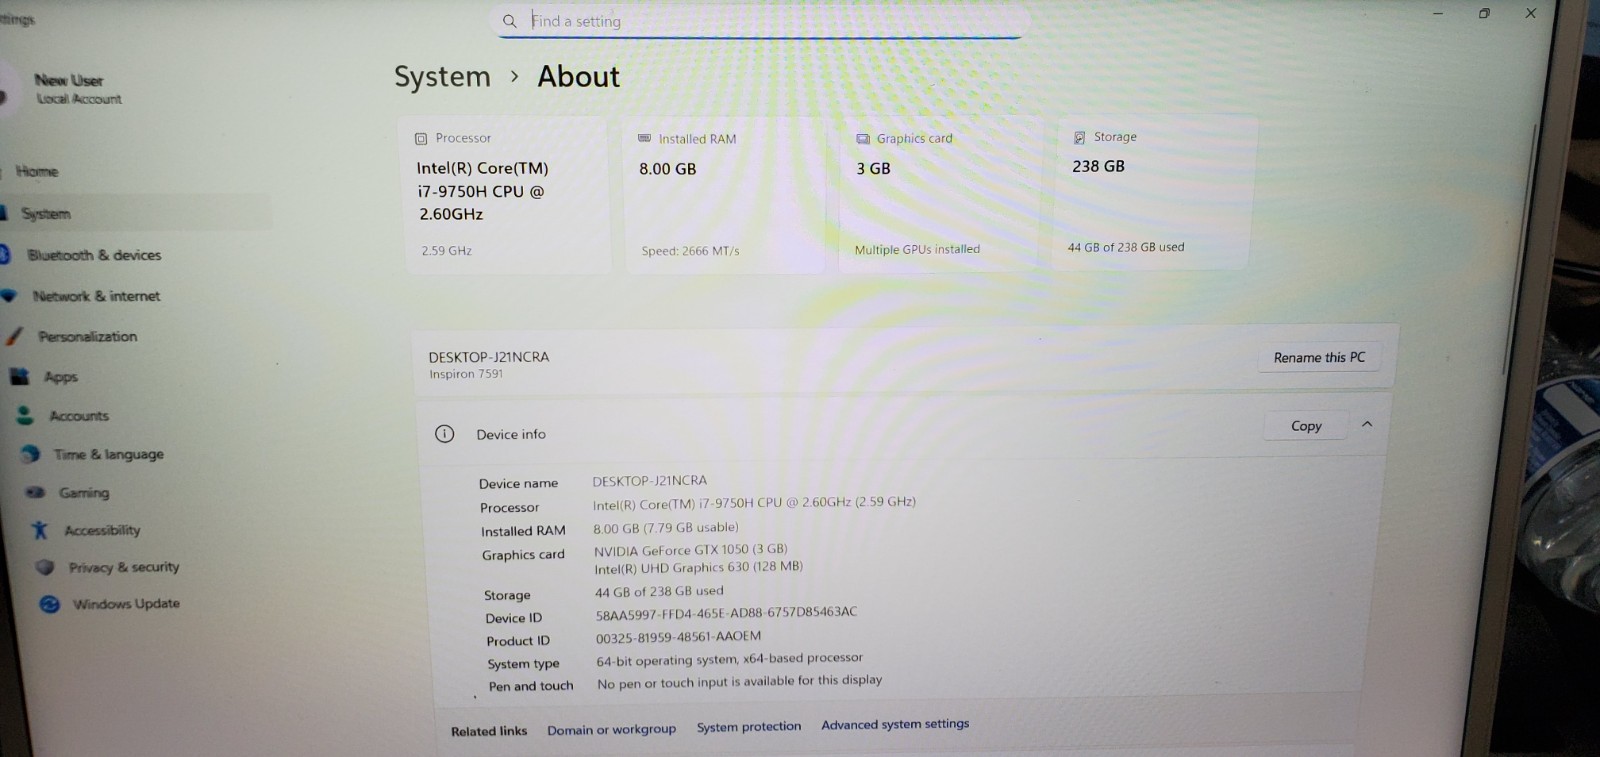Click the Personalization brush icon
The width and height of the screenshot is (1600, 757).
click(14, 337)
